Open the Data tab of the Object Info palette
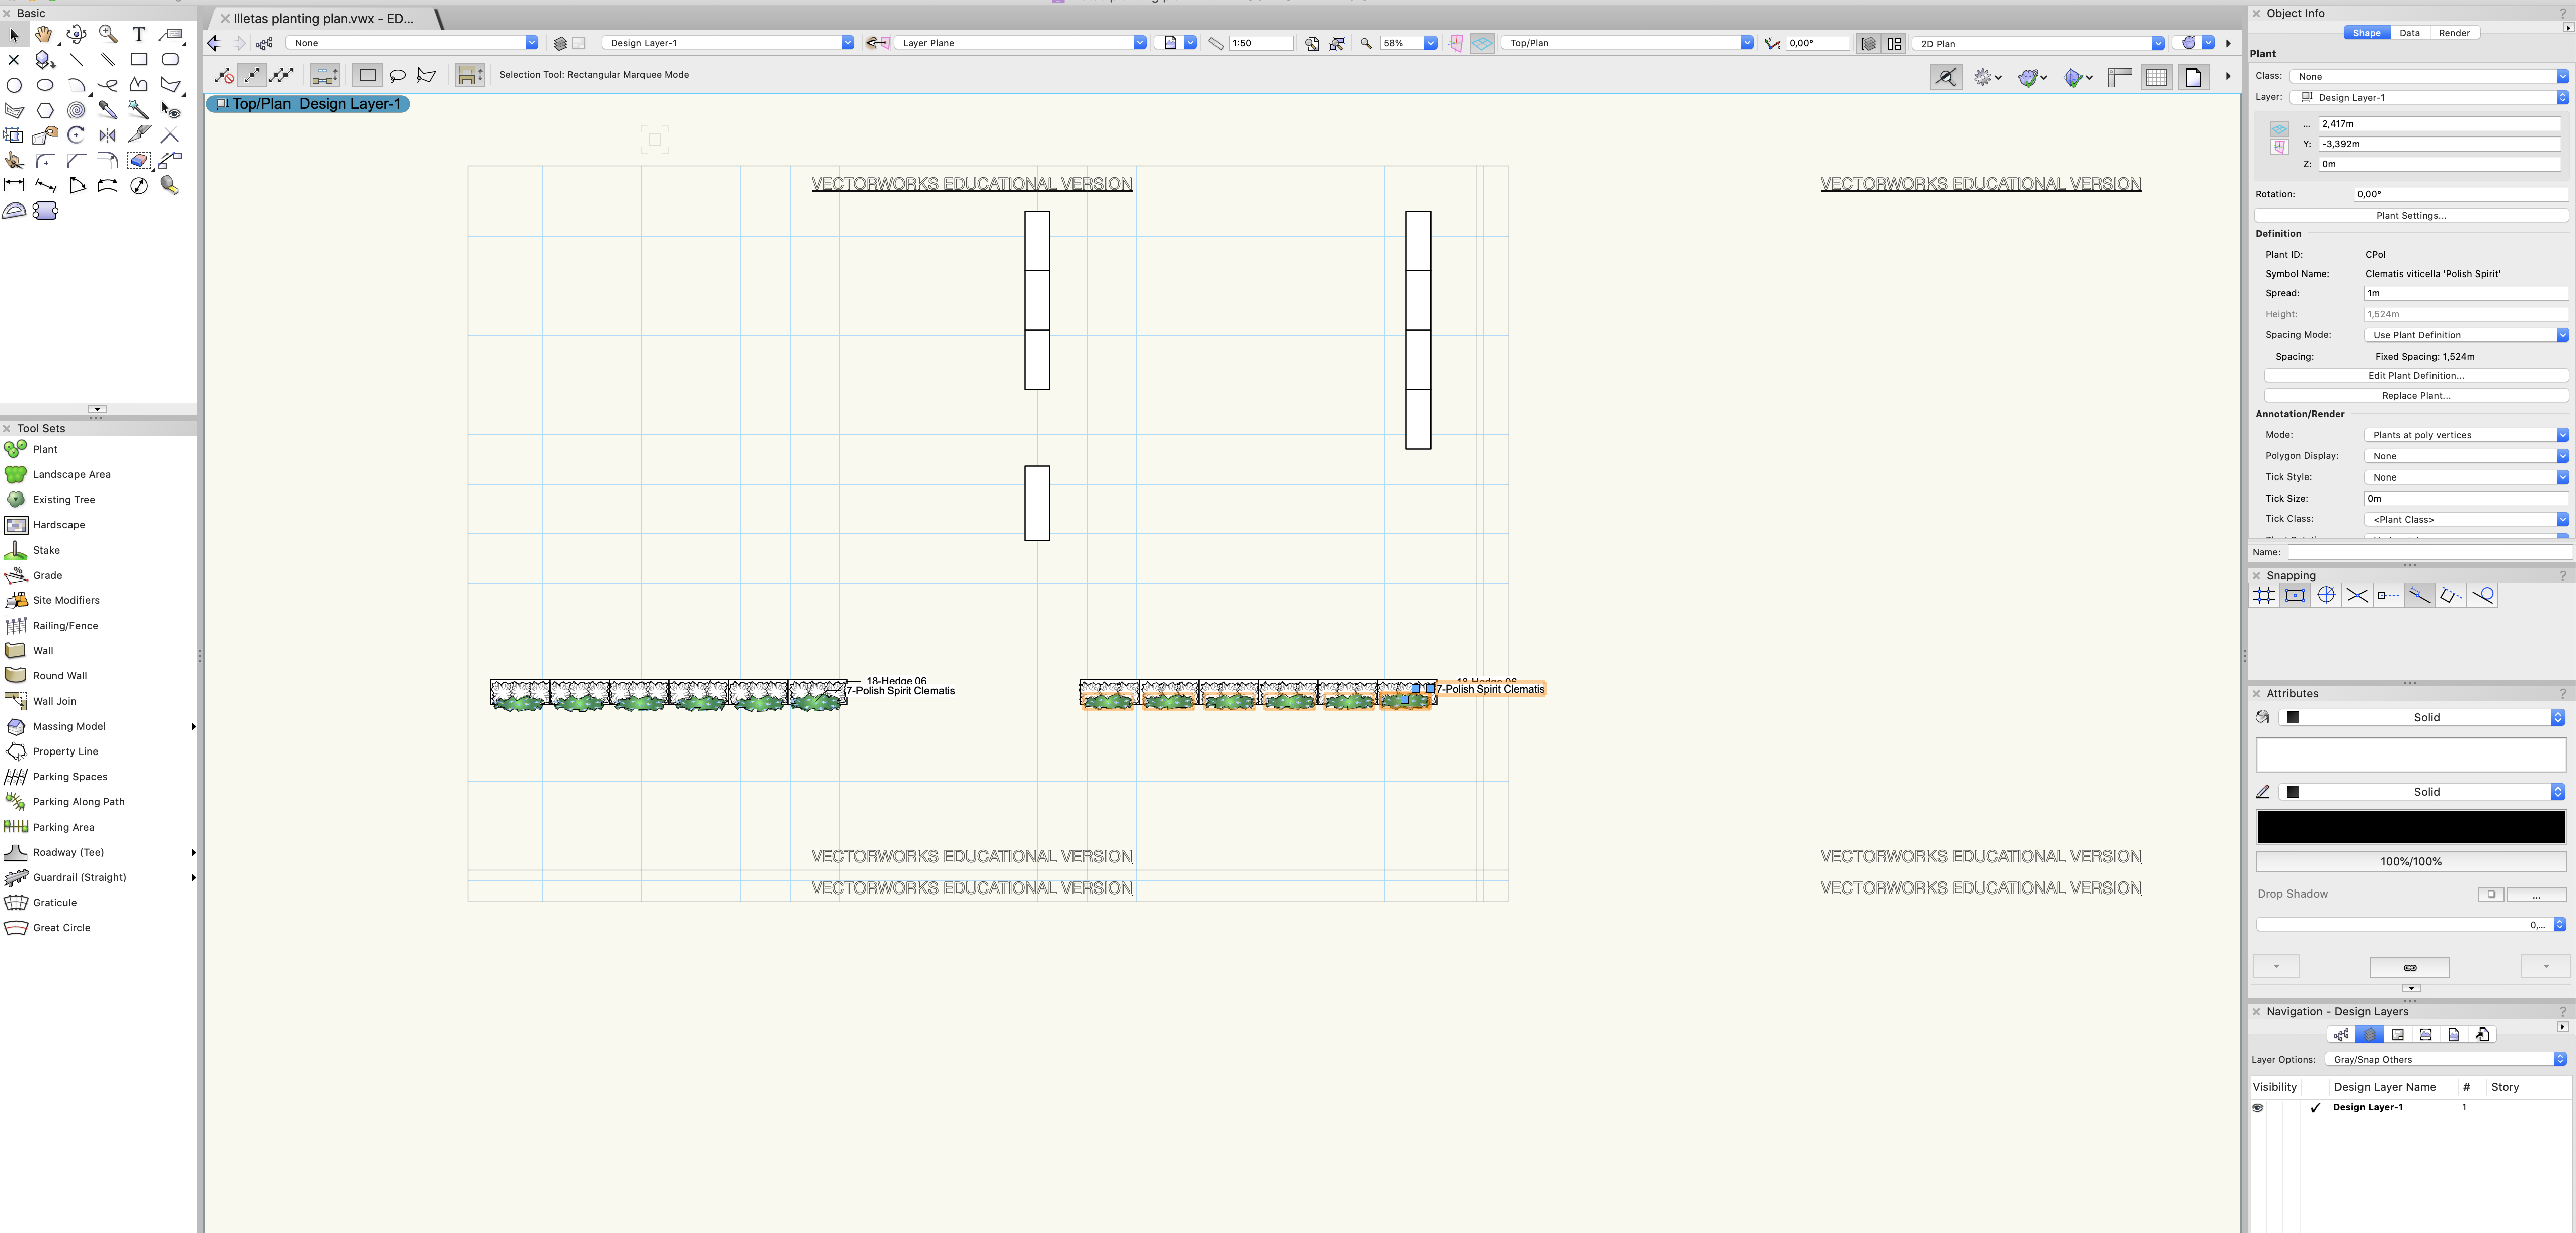The height and width of the screenshot is (1233, 2576). coord(2410,32)
